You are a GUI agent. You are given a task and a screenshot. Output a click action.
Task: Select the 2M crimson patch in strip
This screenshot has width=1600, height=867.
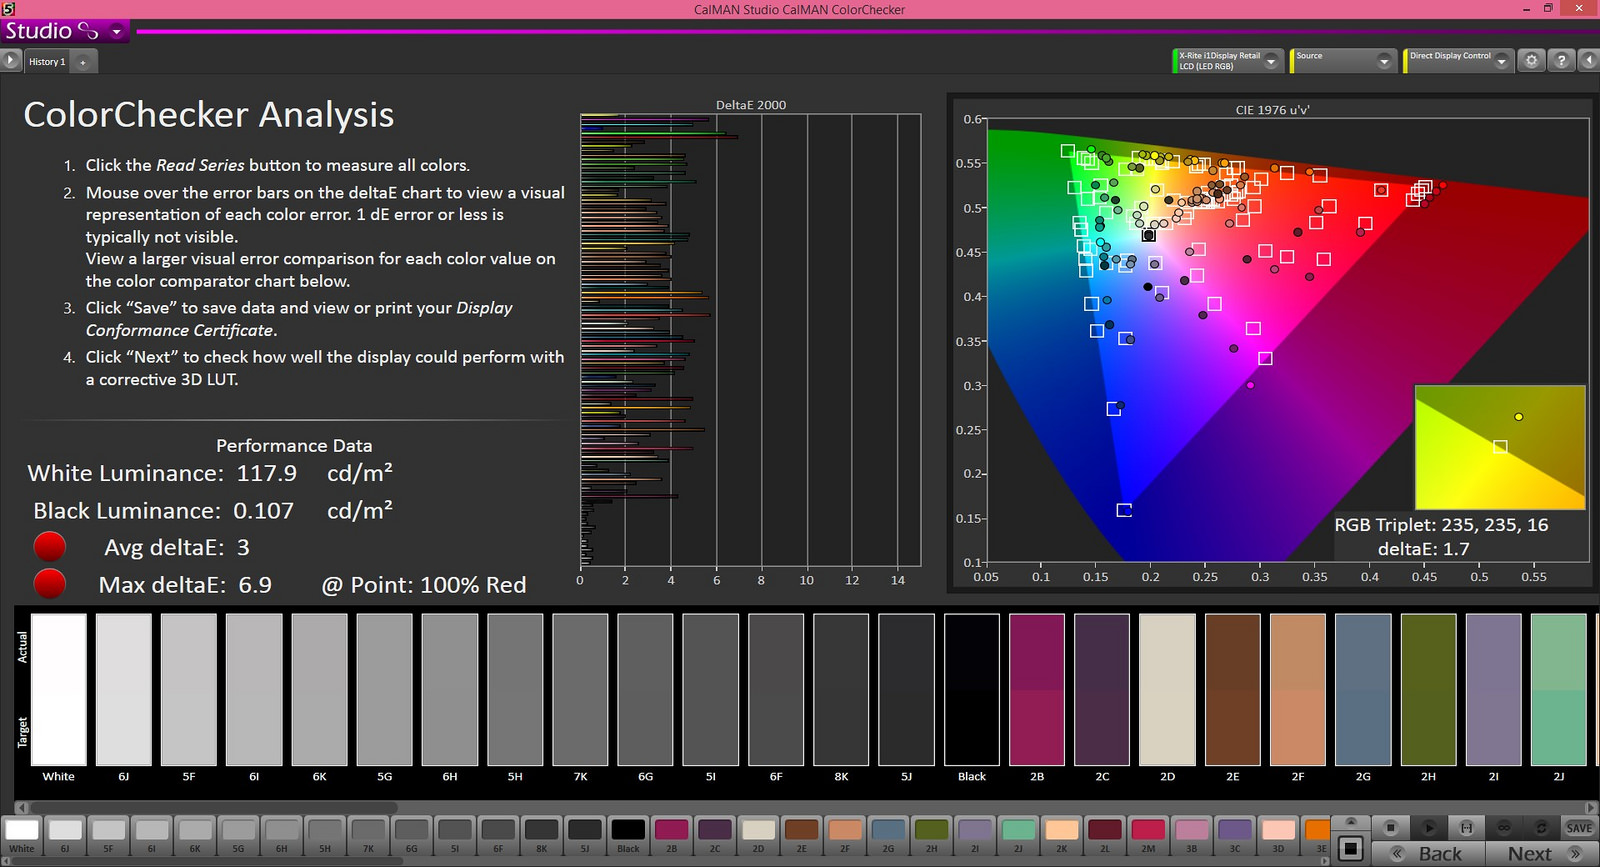point(1148,835)
